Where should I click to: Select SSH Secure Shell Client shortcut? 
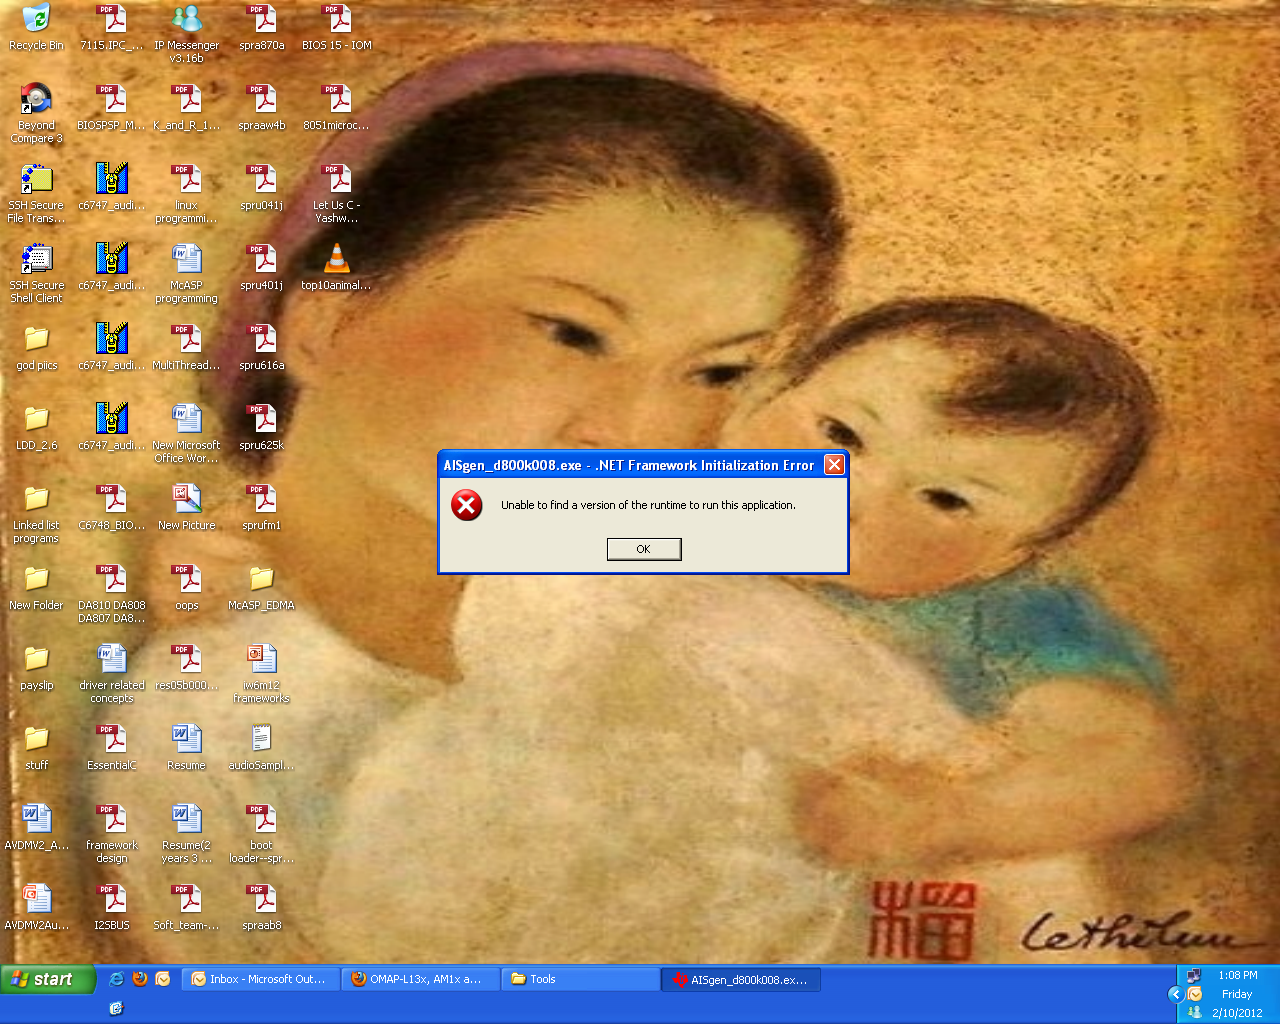[x=36, y=273]
